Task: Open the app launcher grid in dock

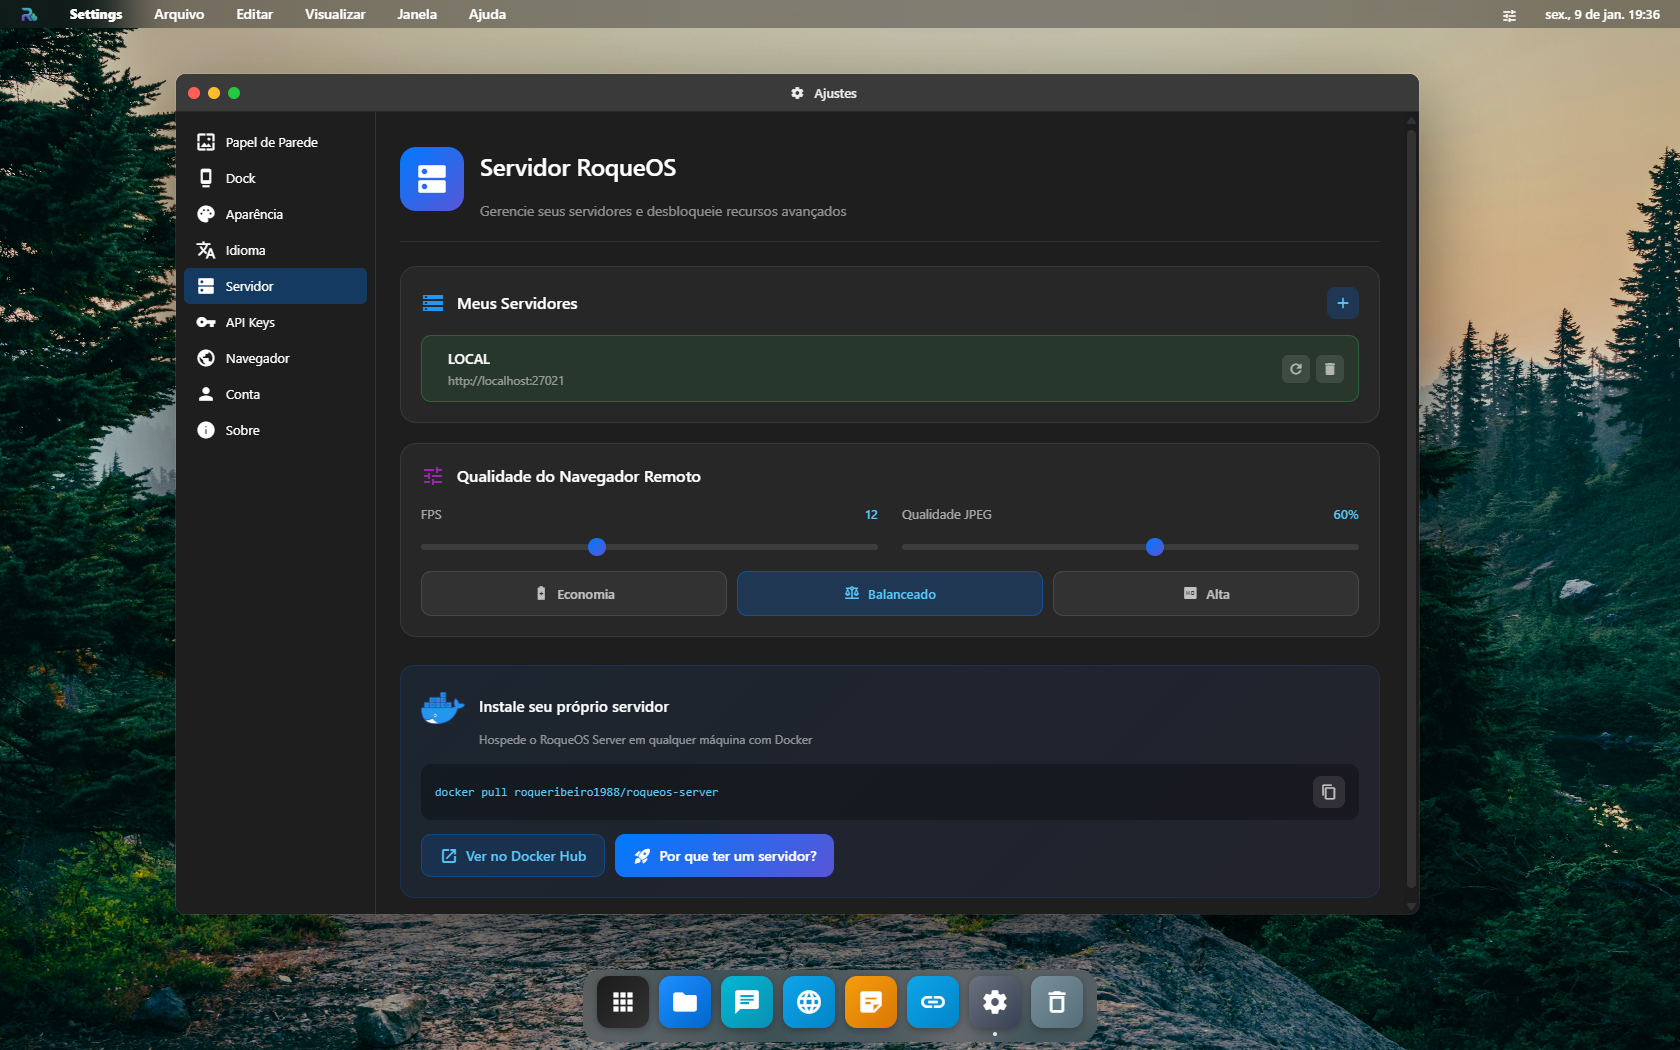Action: [623, 1002]
